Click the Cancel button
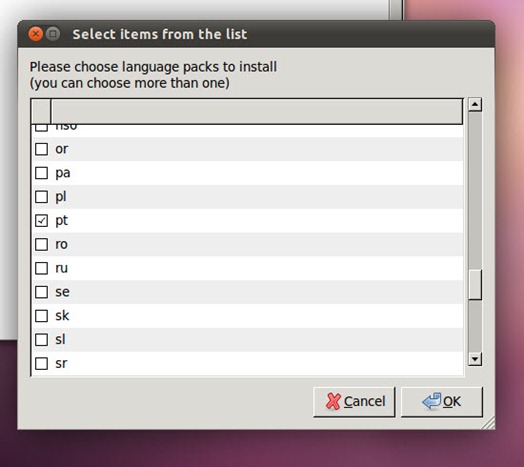524x467 pixels. click(x=354, y=402)
